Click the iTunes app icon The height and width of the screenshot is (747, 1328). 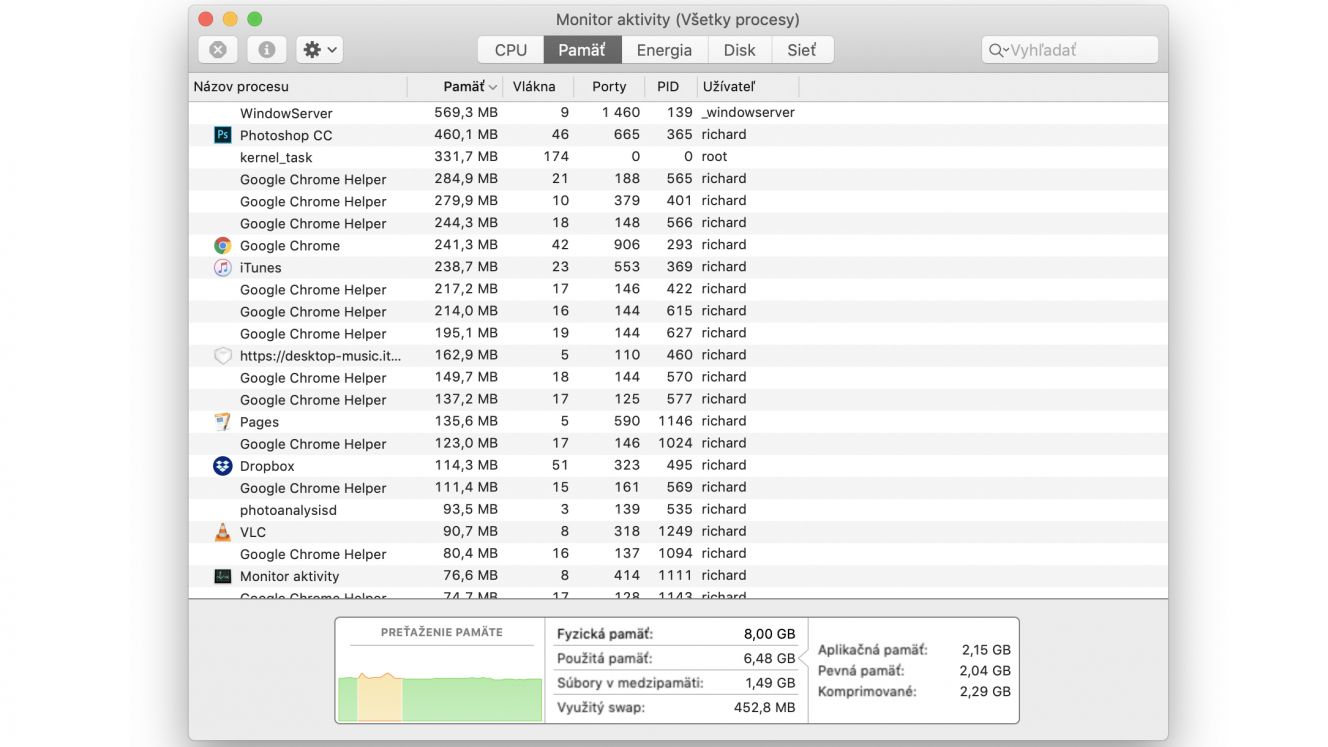point(223,267)
